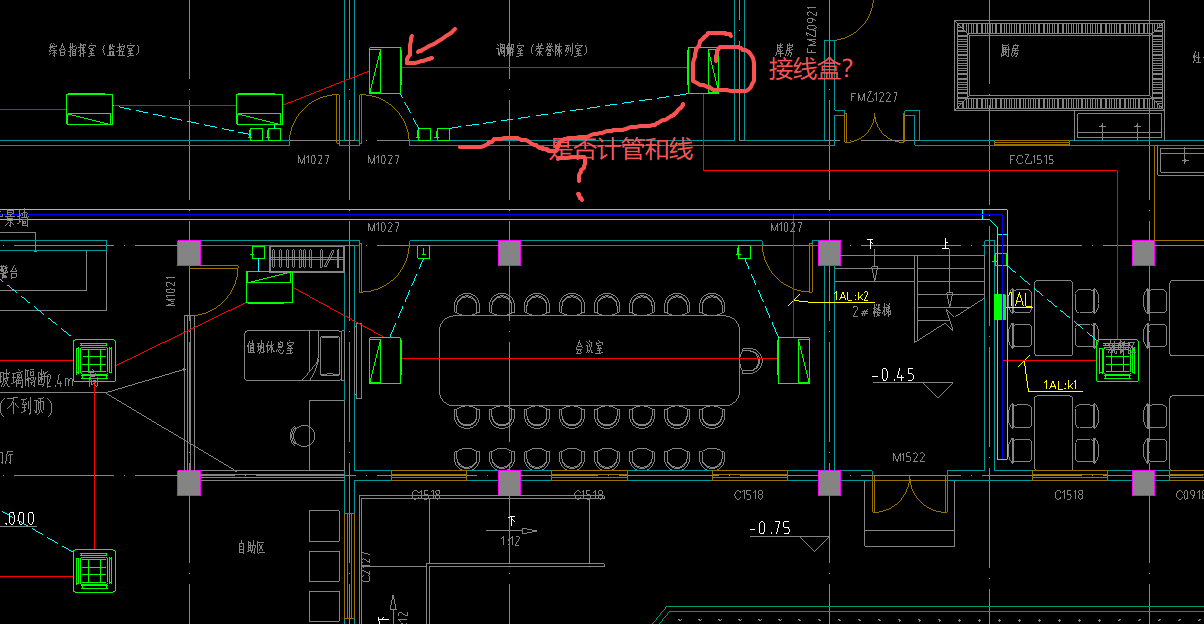Screen dimensions: 1204x624
Task: Select the radiator symbol beside 值班休息室 fan coil
Action: point(306,258)
